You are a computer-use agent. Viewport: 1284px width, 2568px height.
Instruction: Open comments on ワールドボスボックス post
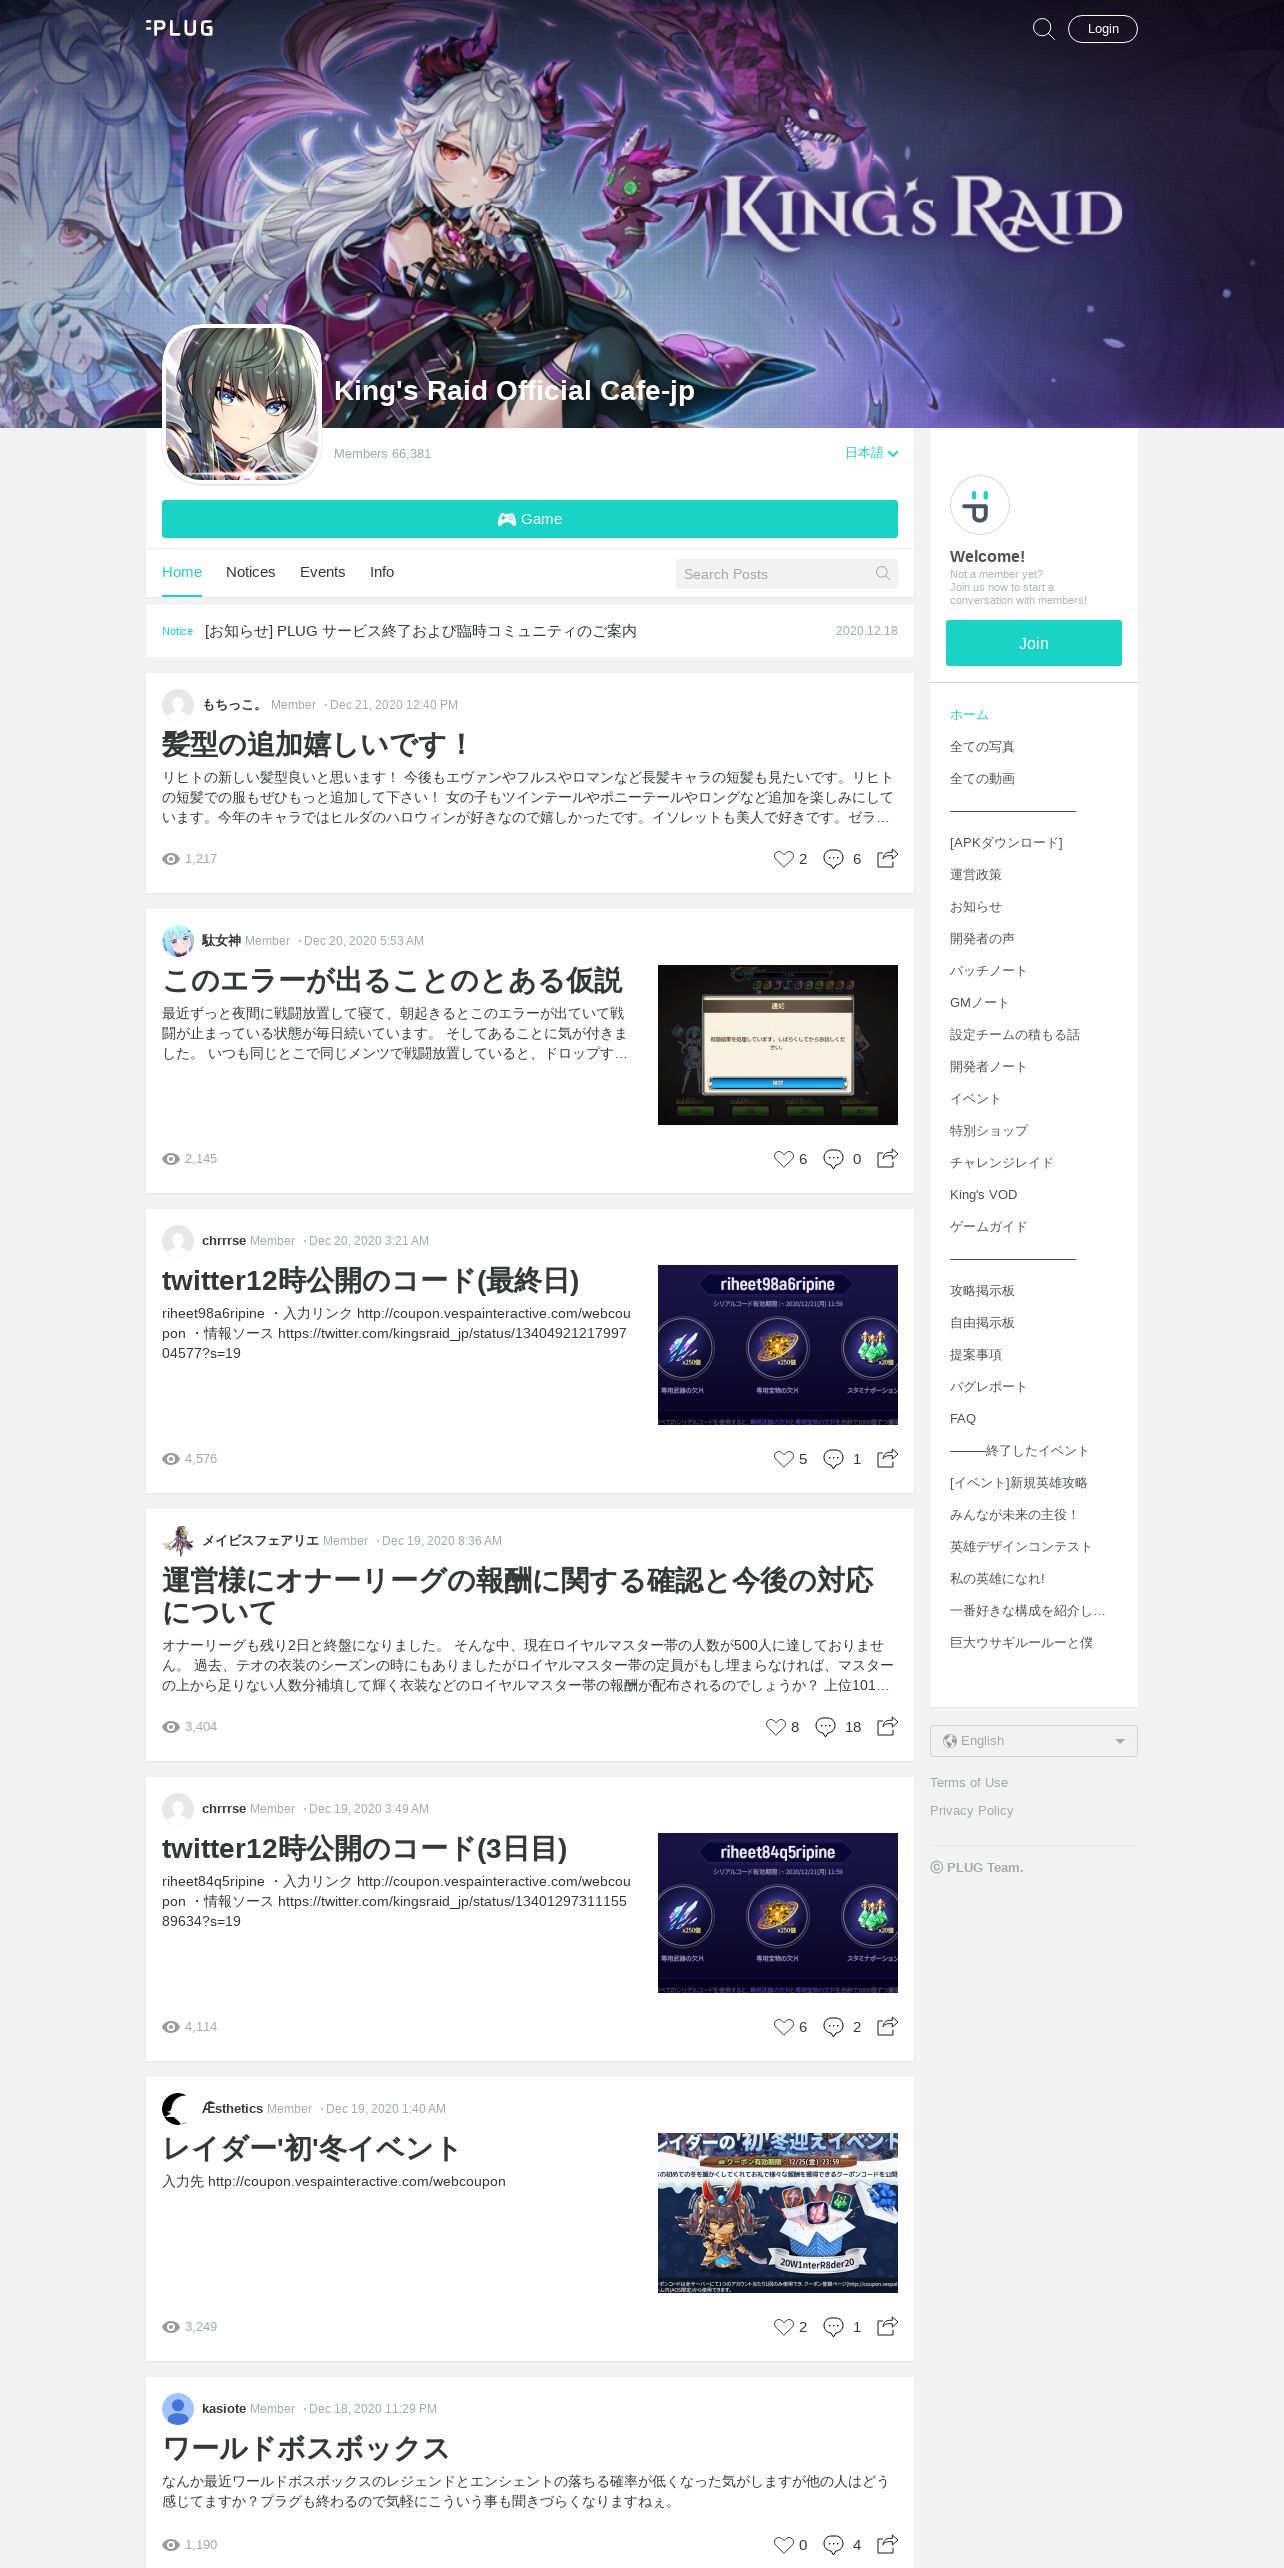pos(833,2545)
